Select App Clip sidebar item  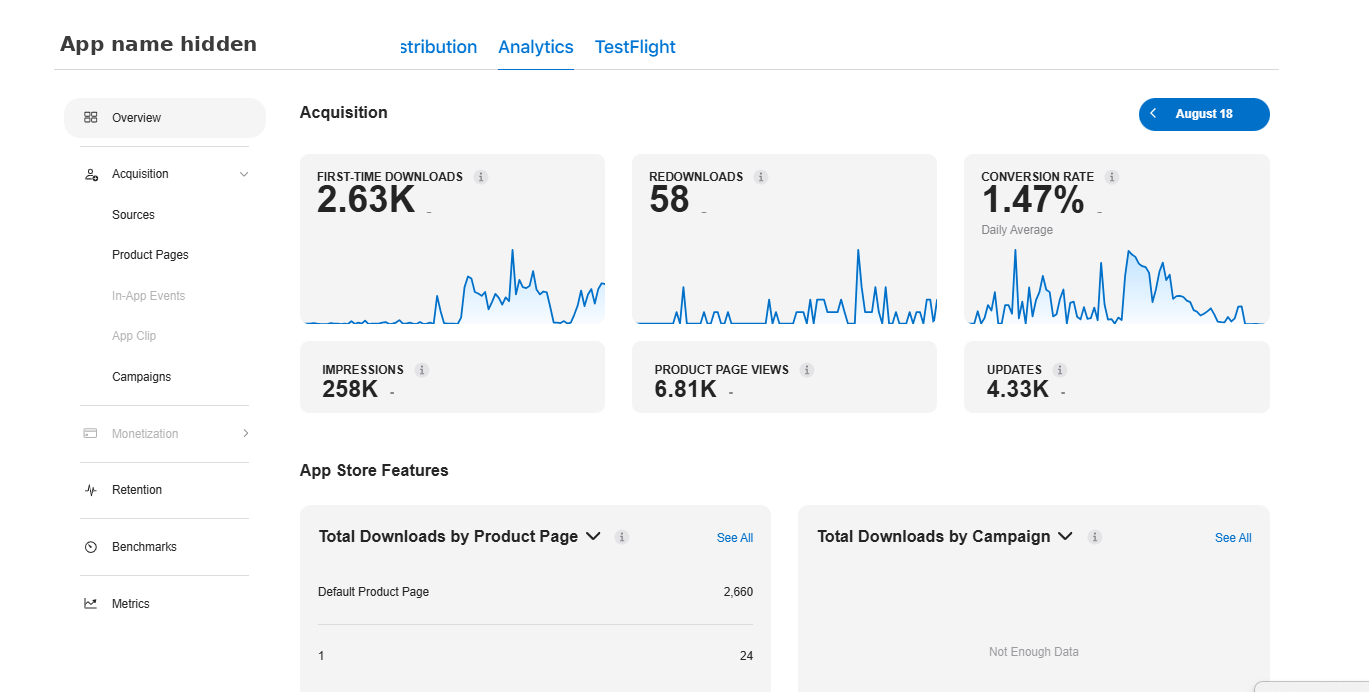tap(134, 336)
